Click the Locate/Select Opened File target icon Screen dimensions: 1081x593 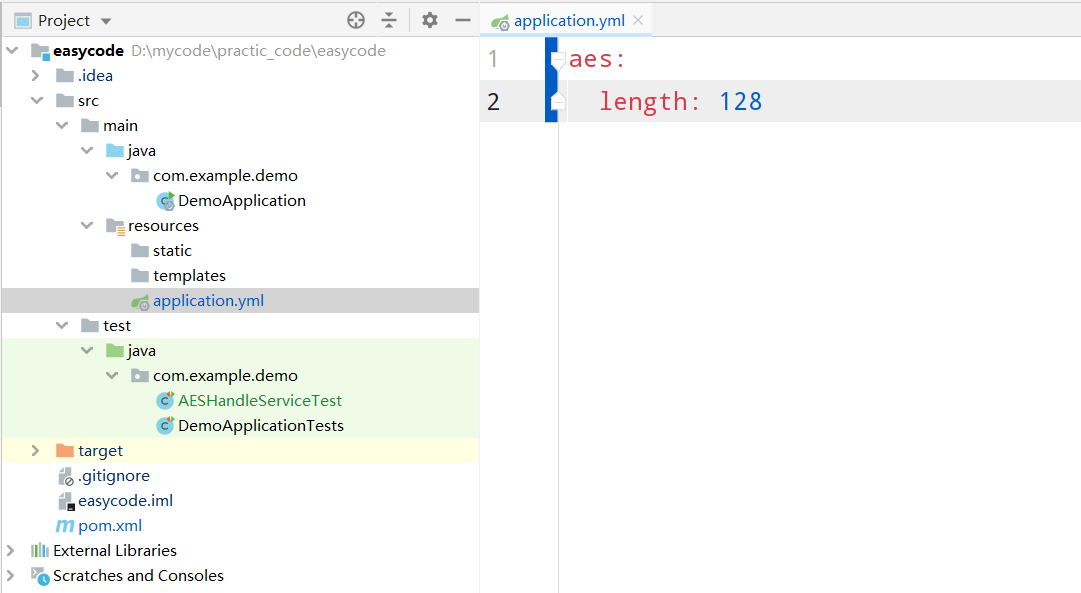click(x=356, y=20)
